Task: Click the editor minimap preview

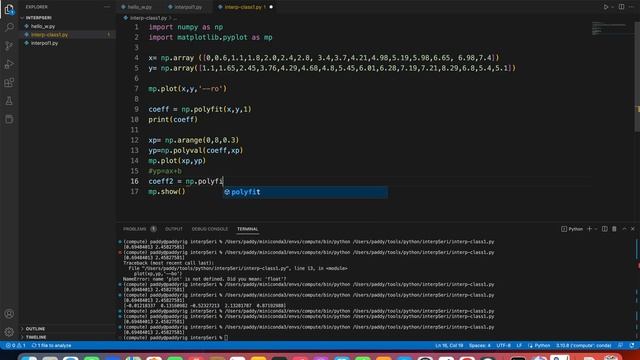Action: 610,29
